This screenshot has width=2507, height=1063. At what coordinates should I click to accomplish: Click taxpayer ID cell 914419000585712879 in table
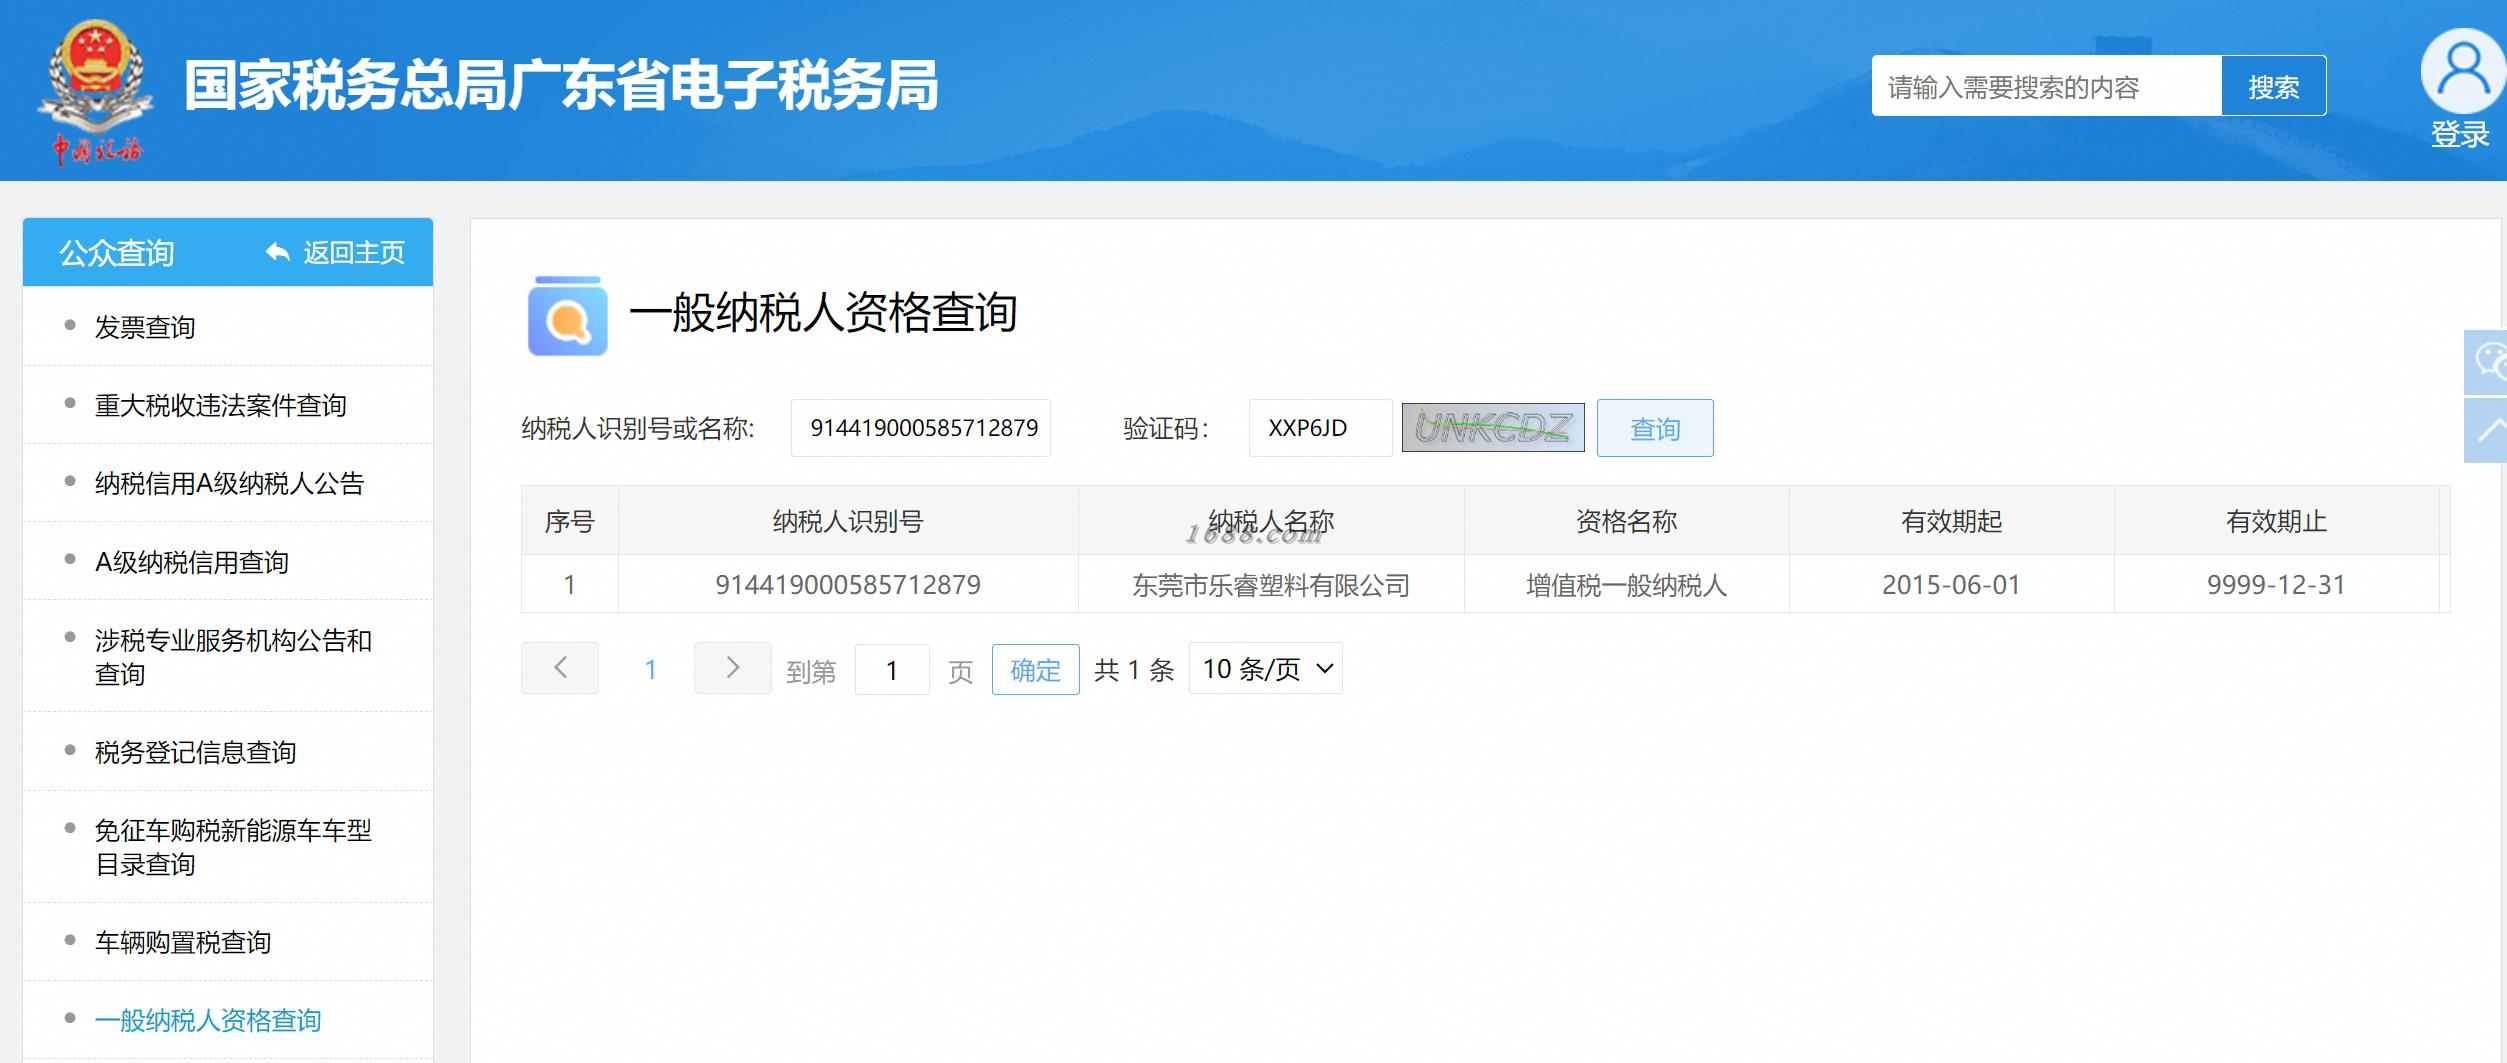pos(848,584)
